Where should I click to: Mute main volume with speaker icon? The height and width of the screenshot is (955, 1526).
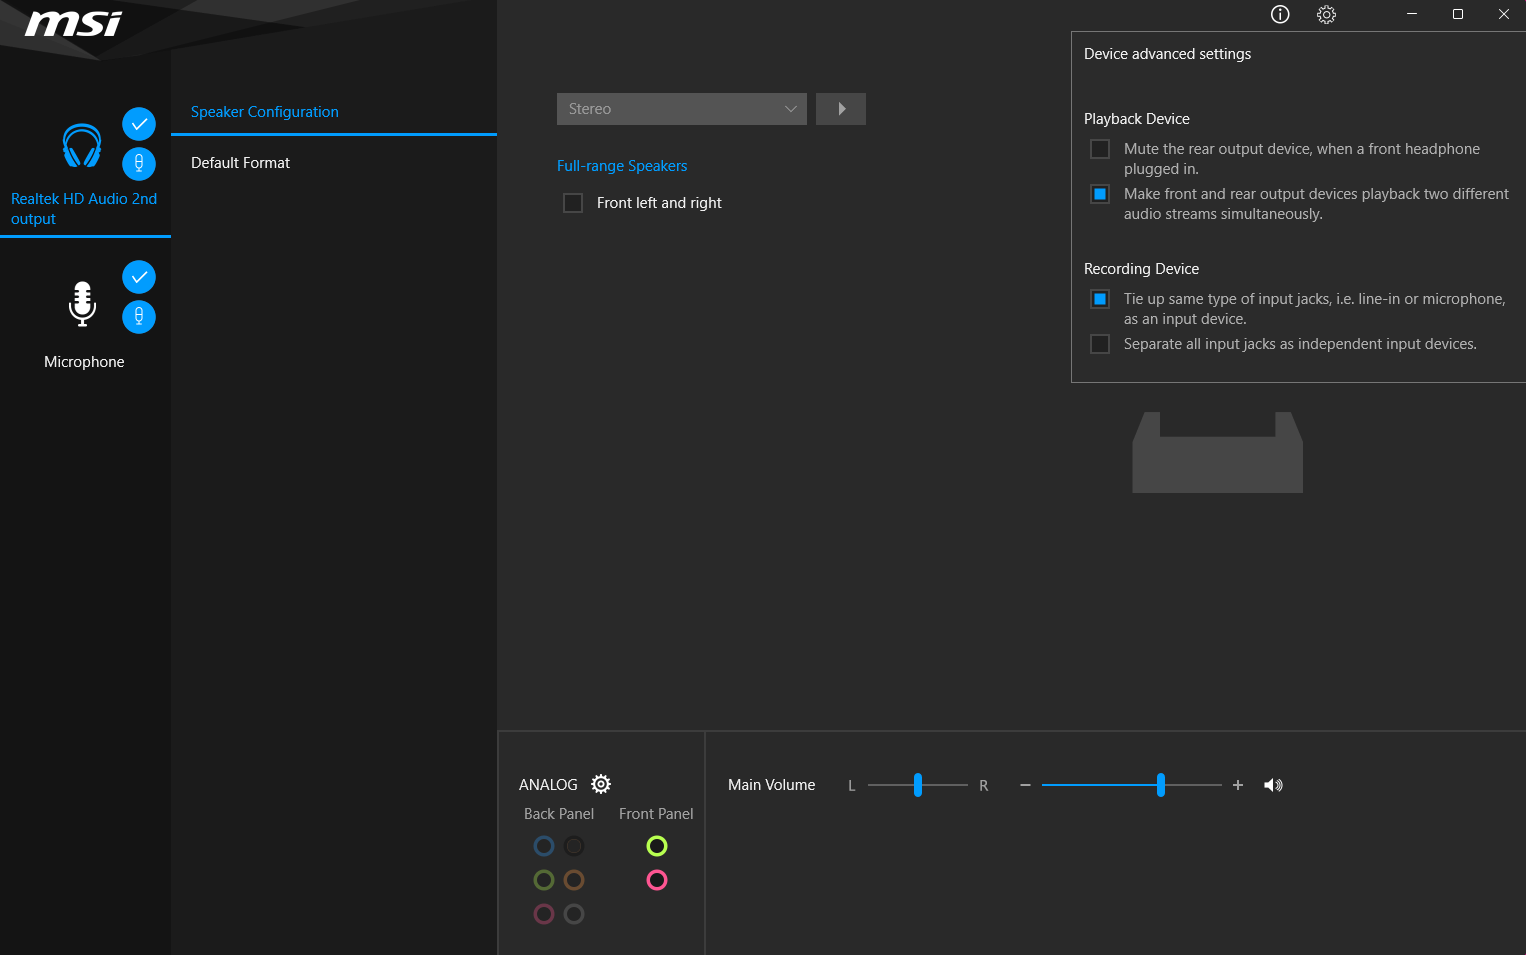pyautogui.click(x=1273, y=785)
